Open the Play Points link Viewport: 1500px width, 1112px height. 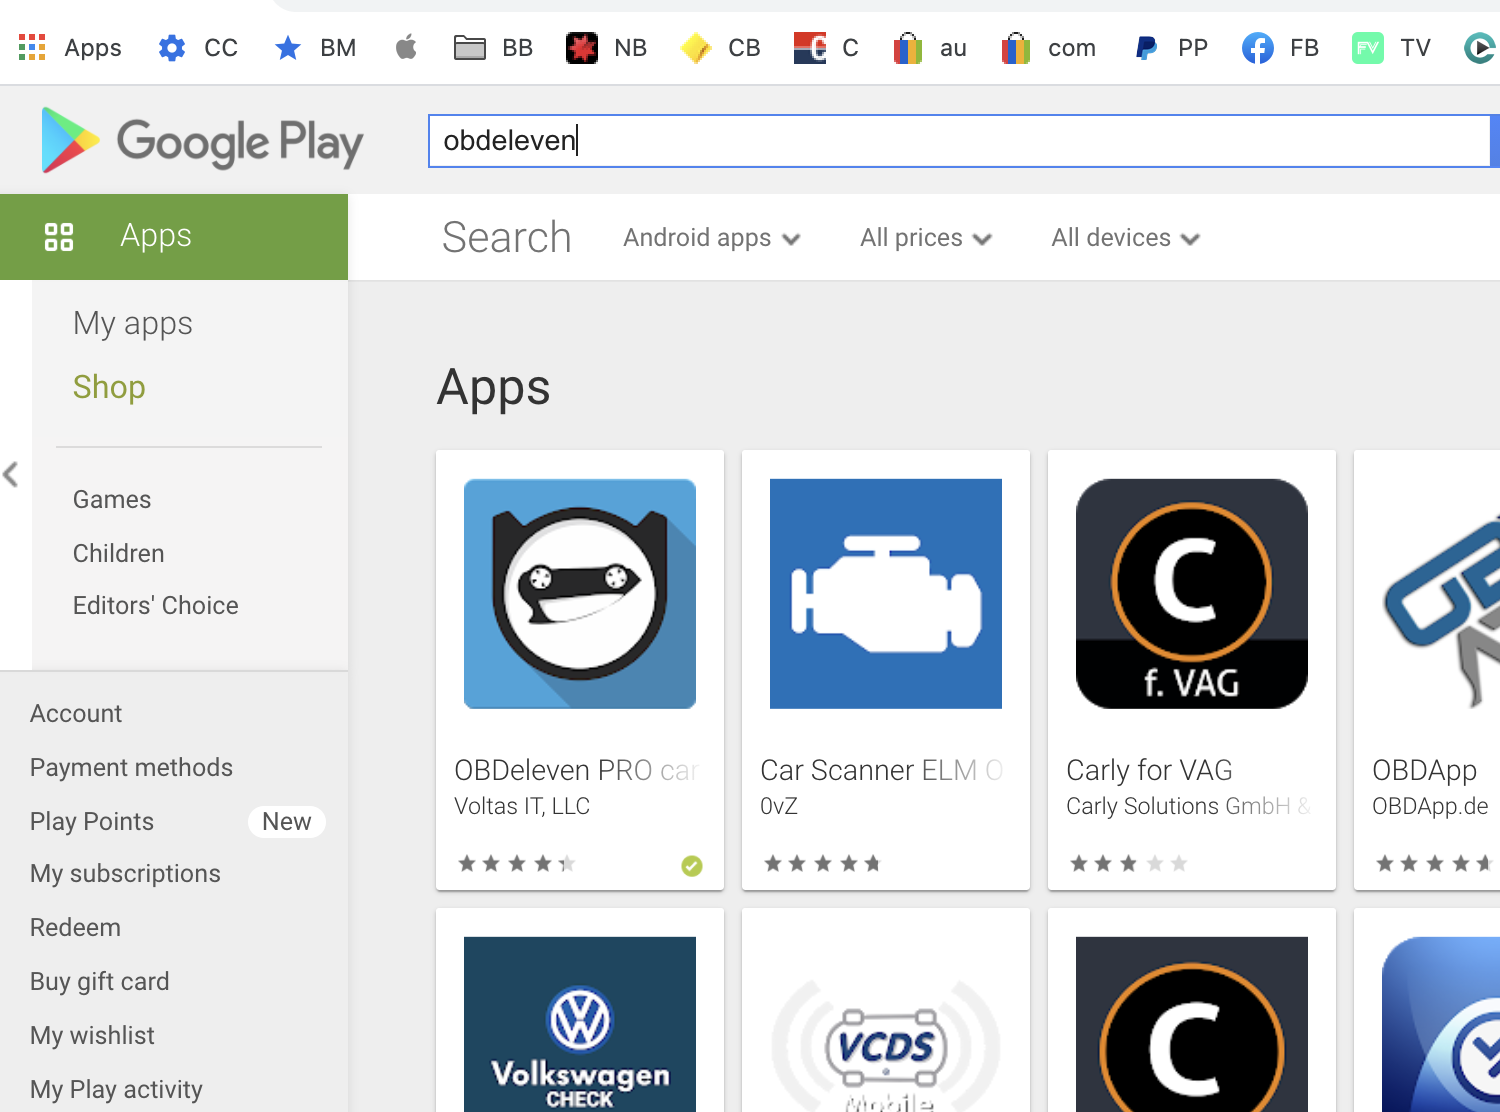(92, 822)
